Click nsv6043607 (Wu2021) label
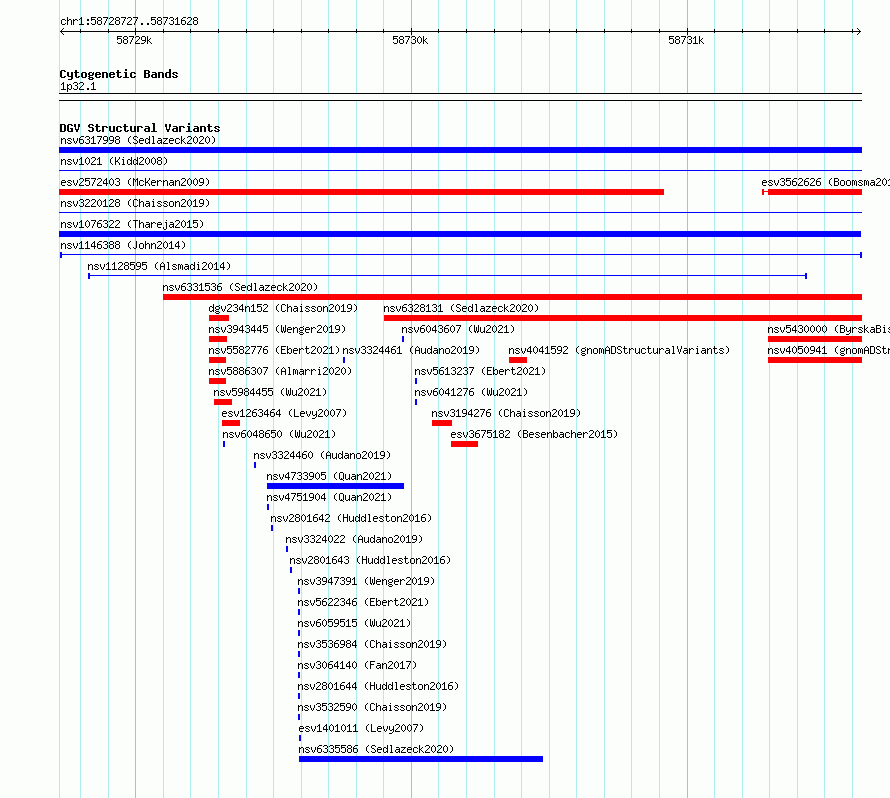This screenshot has width=890, height=798. pos(458,329)
